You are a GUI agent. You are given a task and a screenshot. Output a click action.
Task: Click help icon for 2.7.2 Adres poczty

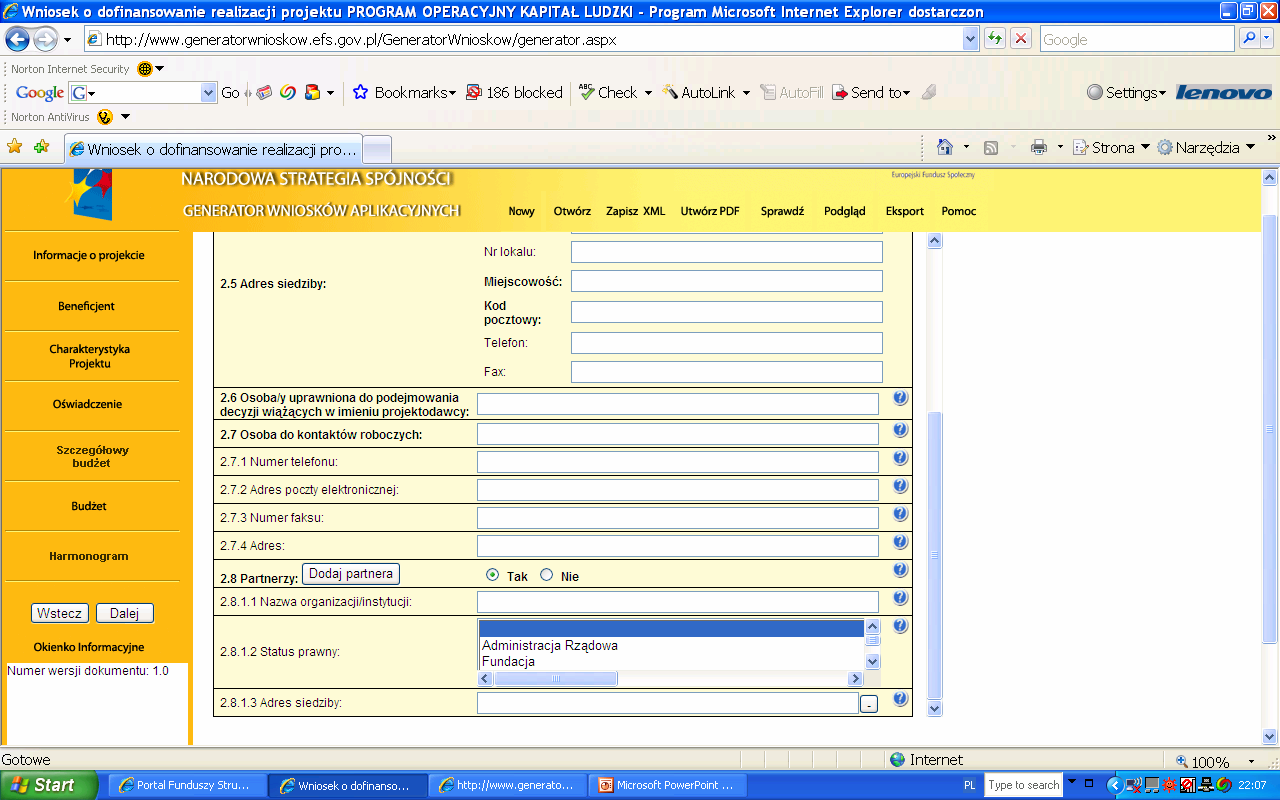tap(900, 486)
